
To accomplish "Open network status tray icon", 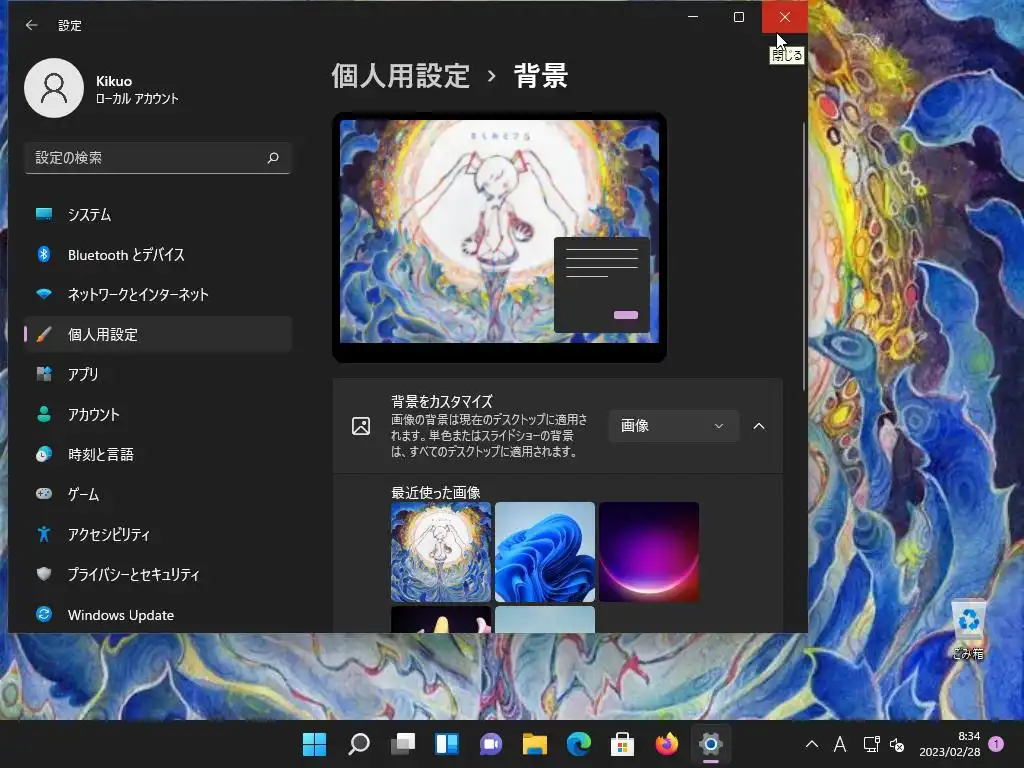I will pyautogui.click(x=871, y=744).
